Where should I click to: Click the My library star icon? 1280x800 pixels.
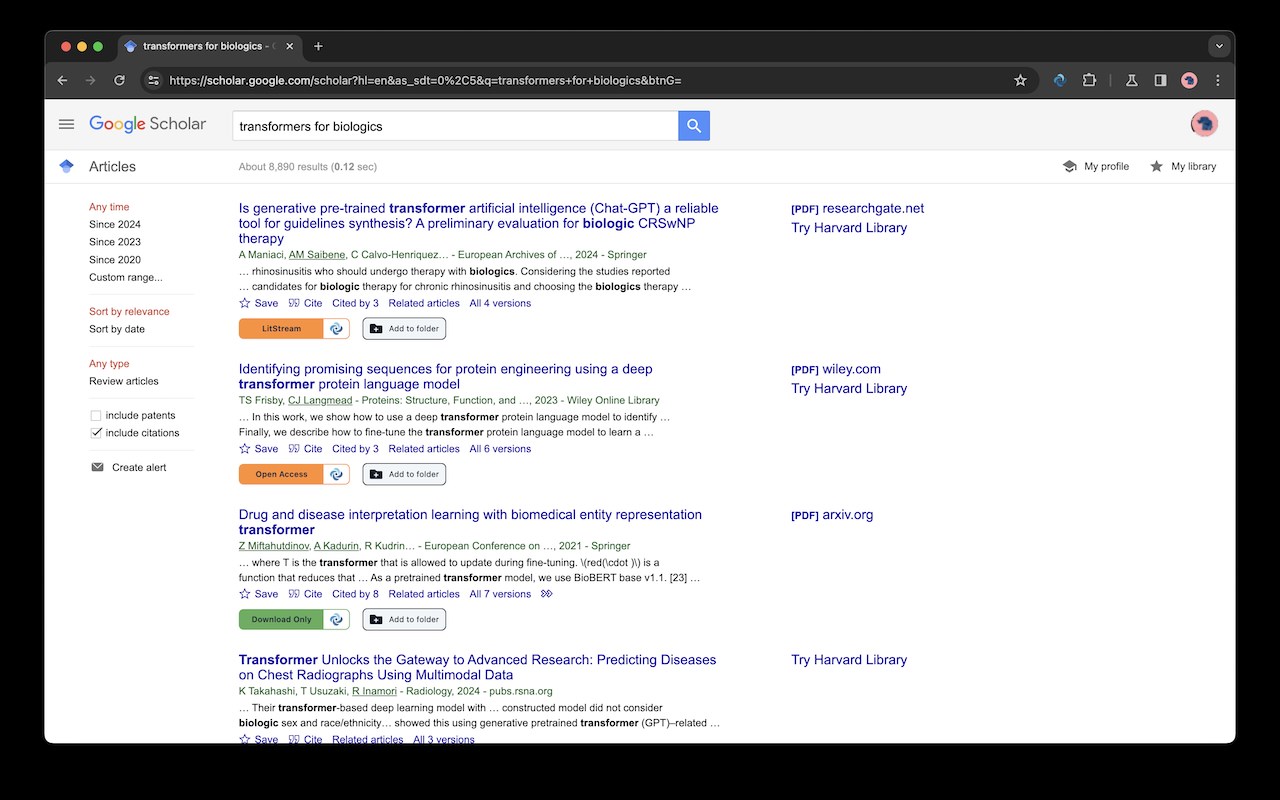point(1156,167)
